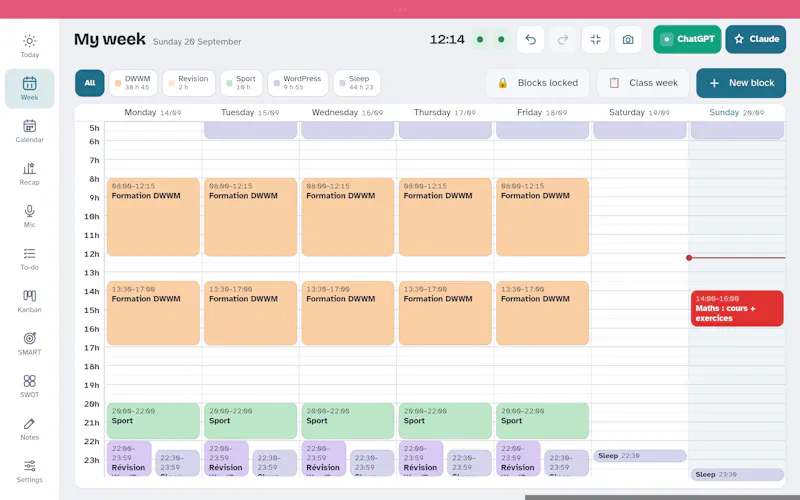Click the redo arrow button

(563, 39)
